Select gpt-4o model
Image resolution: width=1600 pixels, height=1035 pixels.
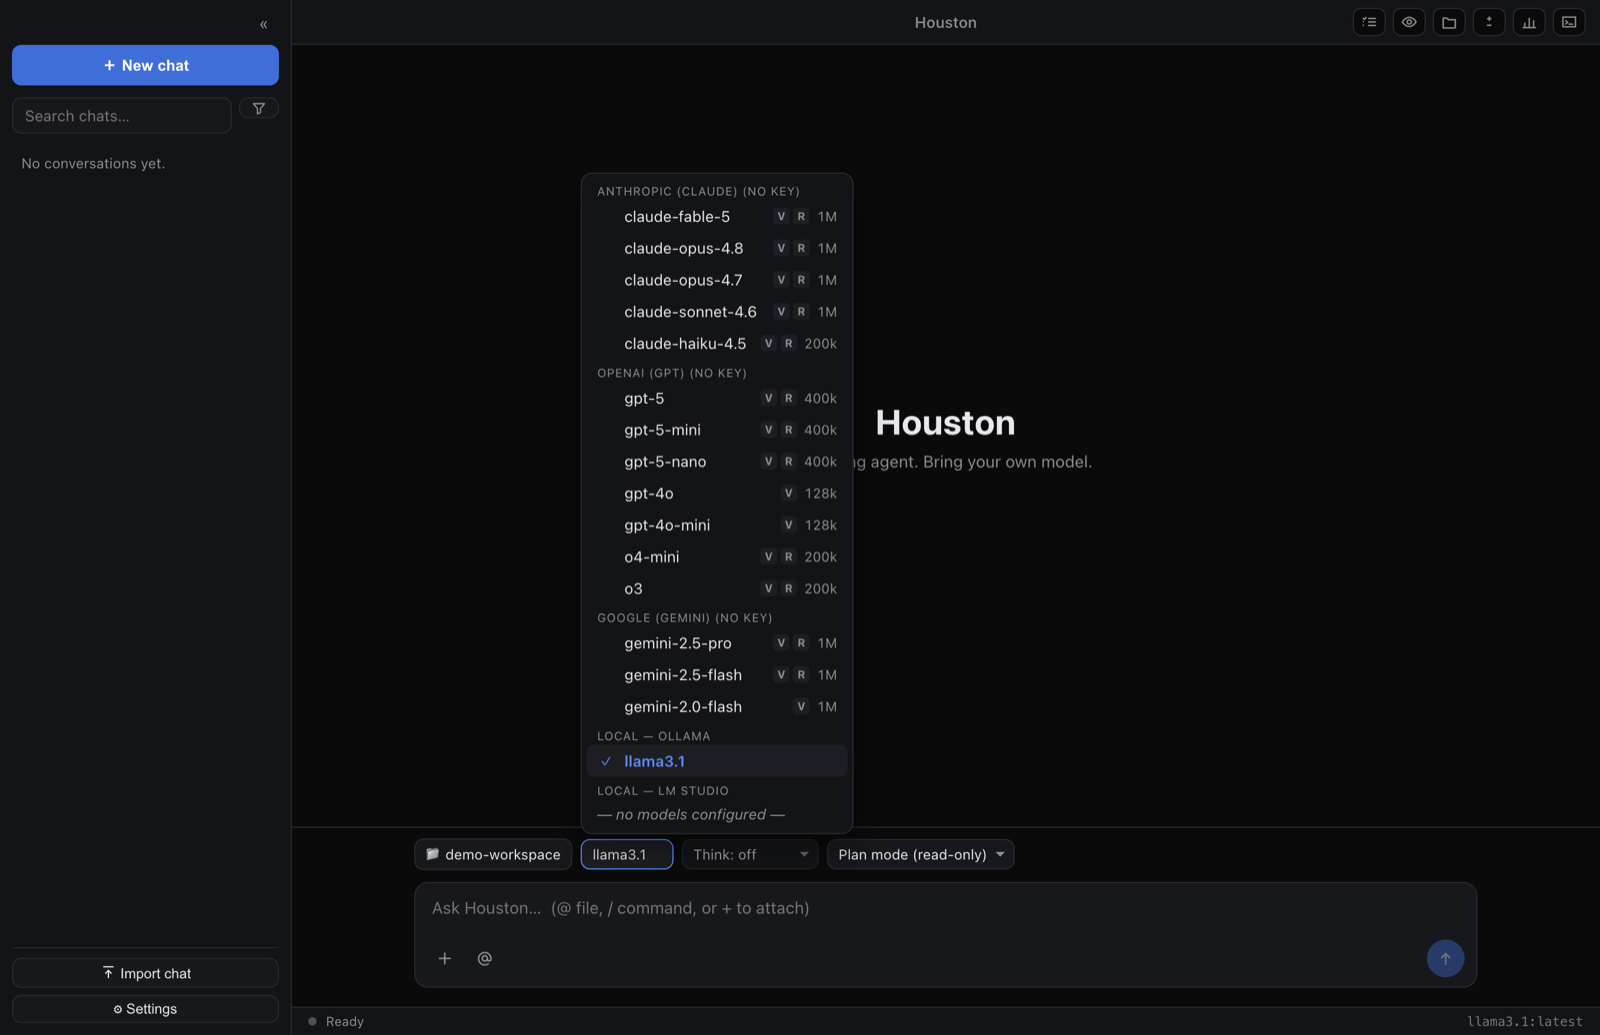pos(717,493)
